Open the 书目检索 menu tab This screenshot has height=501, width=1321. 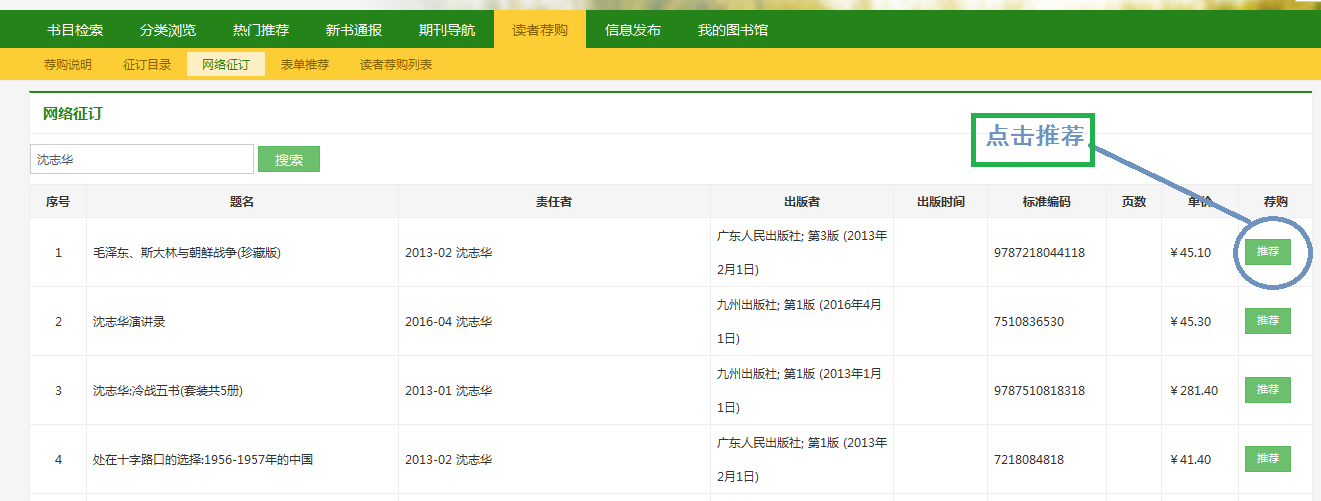(75, 30)
